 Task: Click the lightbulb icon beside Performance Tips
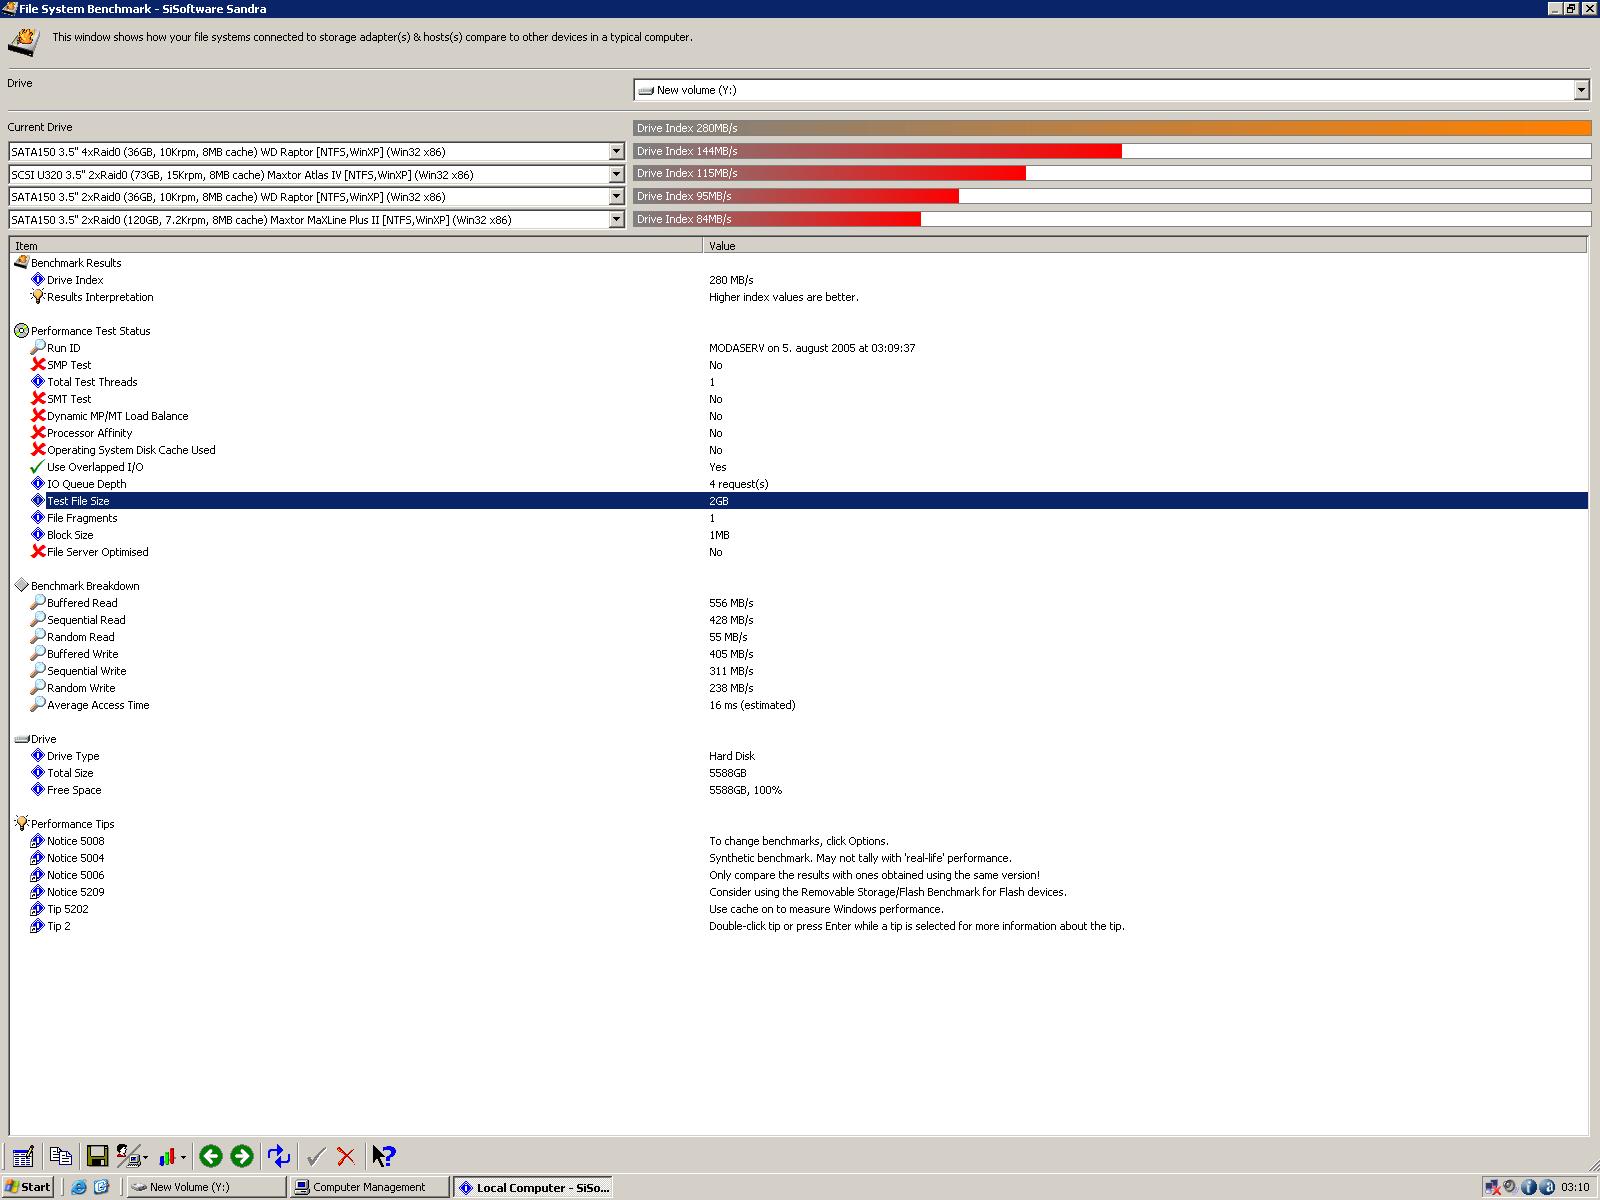coord(22,823)
